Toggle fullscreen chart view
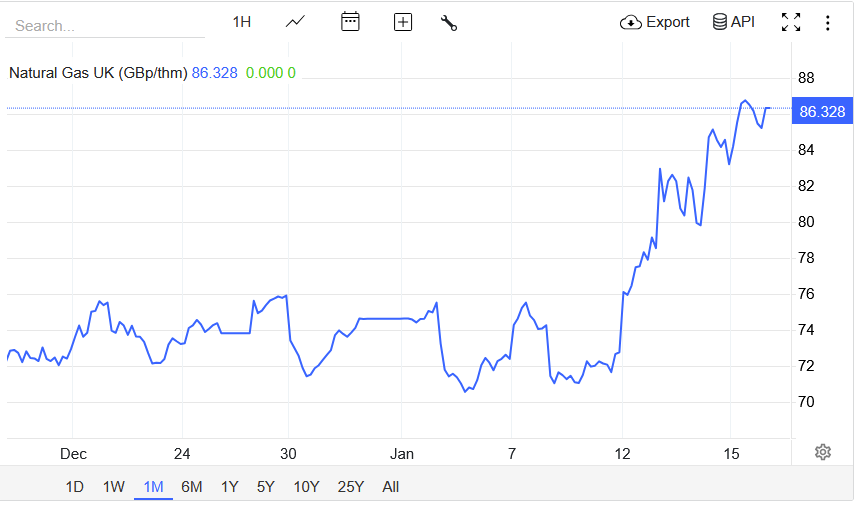Viewport: 858px width, 508px height. [791, 22]
